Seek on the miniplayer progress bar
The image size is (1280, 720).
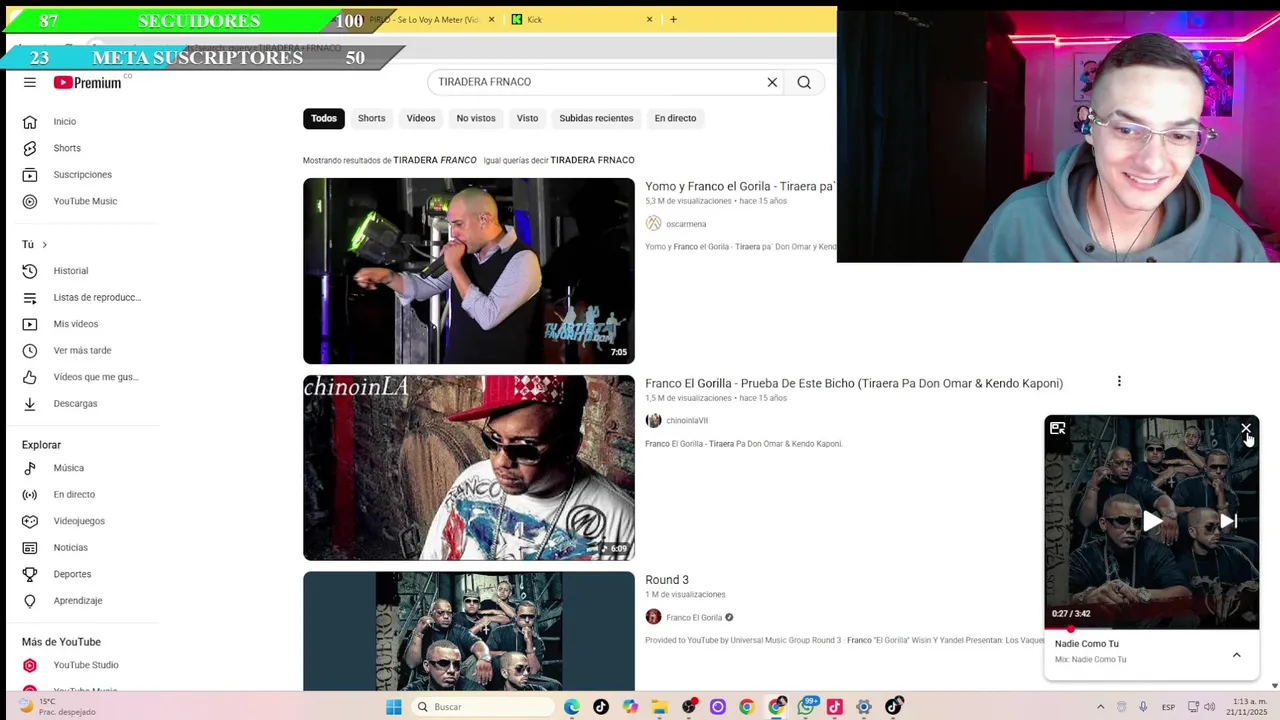(1152, 629)
